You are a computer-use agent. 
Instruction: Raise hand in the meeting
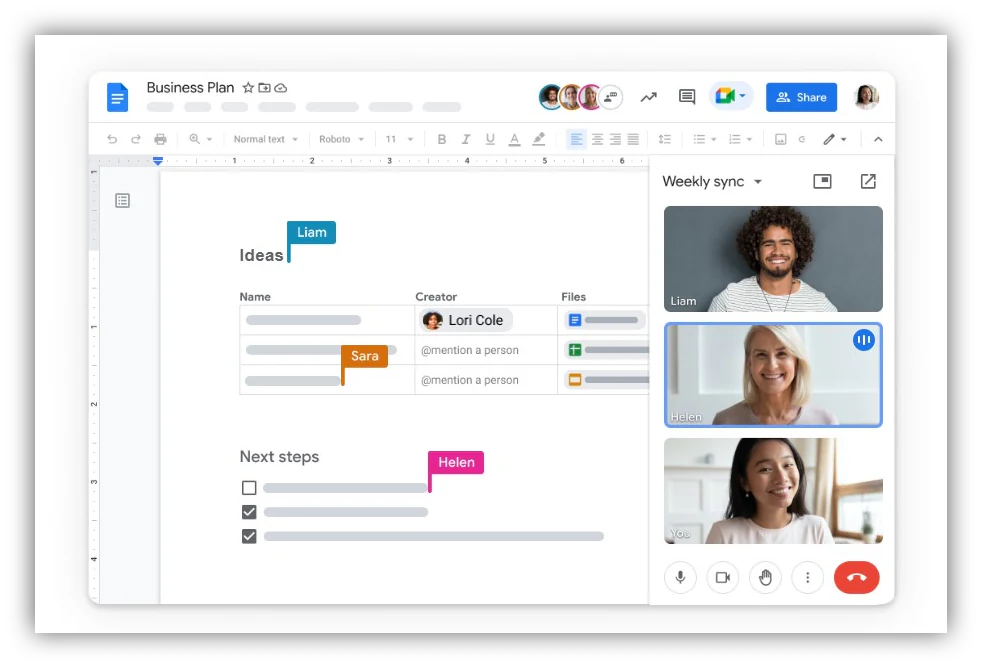pos(765,577)
